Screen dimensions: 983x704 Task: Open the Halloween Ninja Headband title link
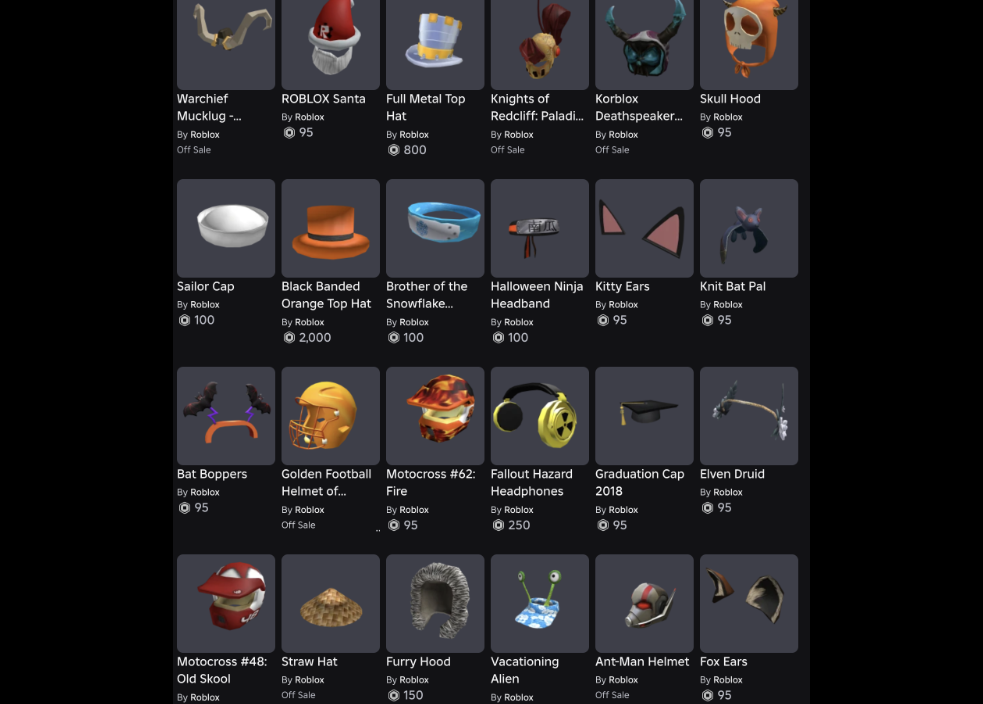[x=537, y=295]
